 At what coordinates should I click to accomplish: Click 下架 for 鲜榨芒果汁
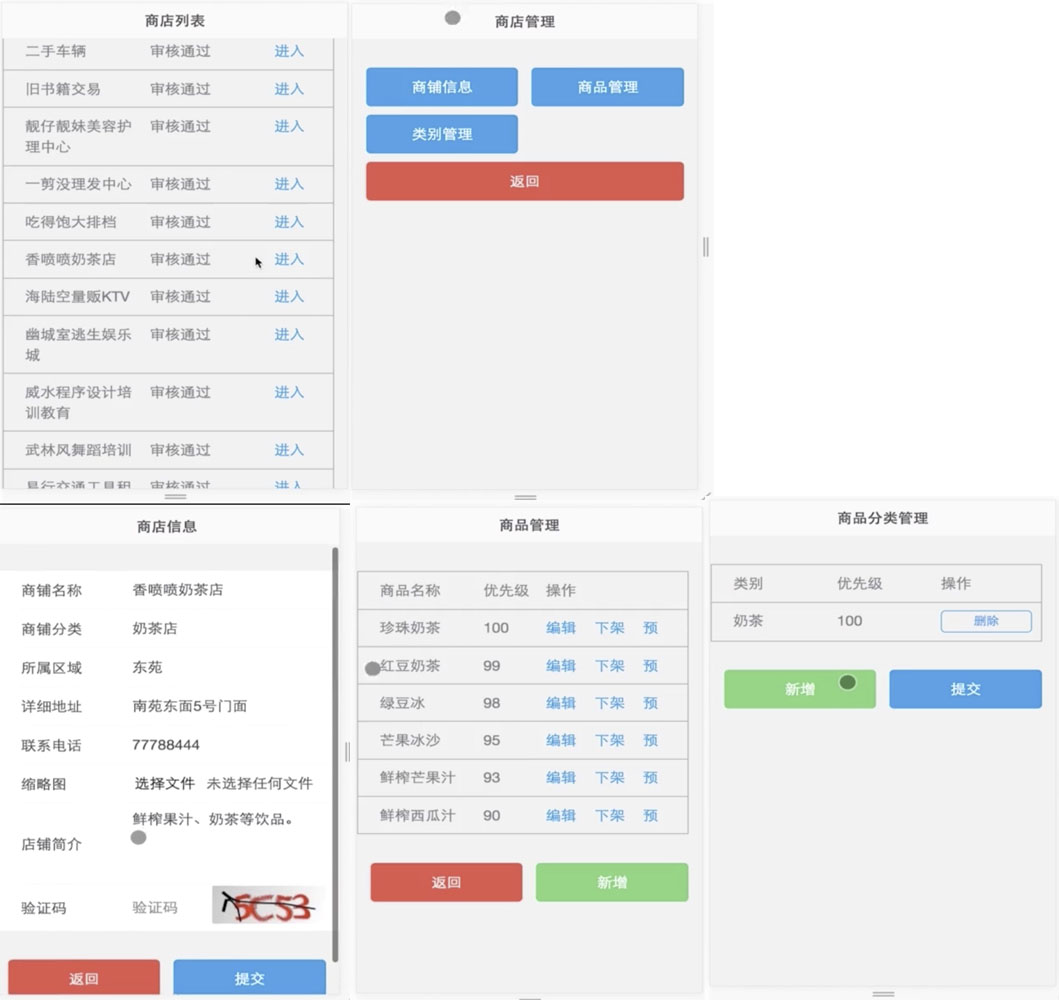coord(609,778)
